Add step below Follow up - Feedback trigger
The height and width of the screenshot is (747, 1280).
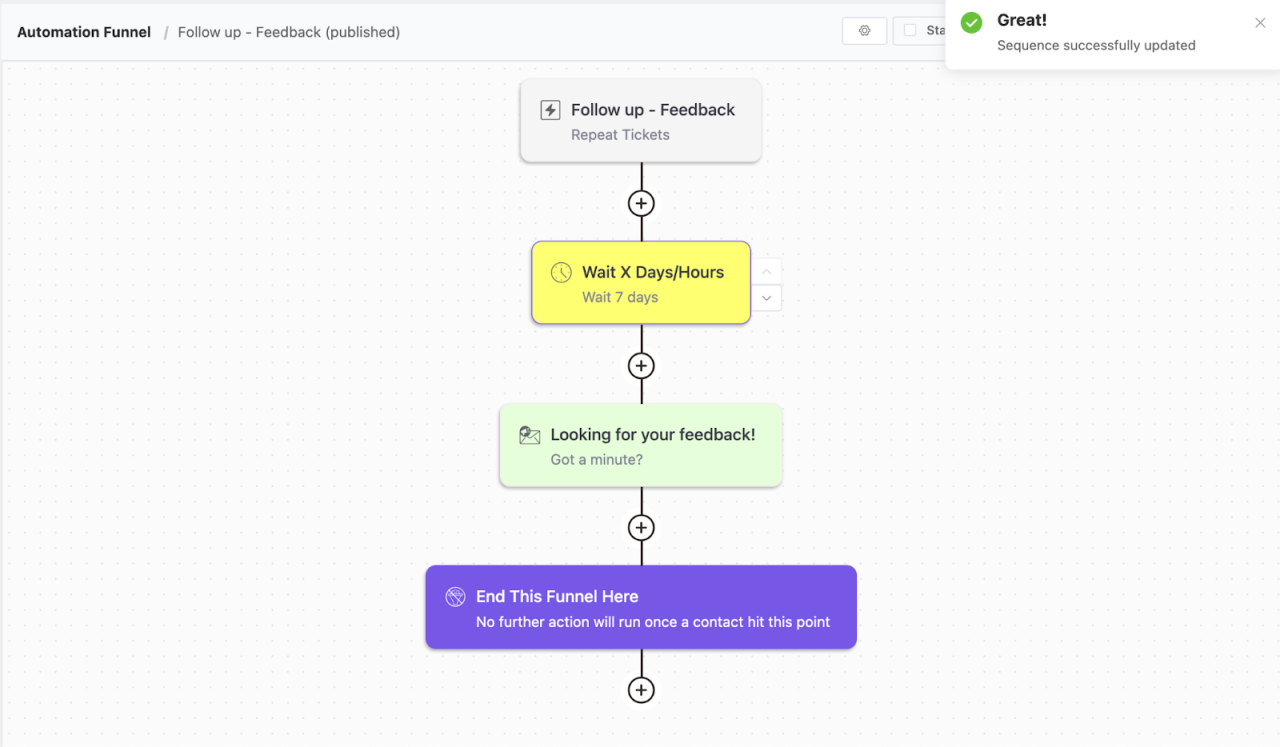641,203
